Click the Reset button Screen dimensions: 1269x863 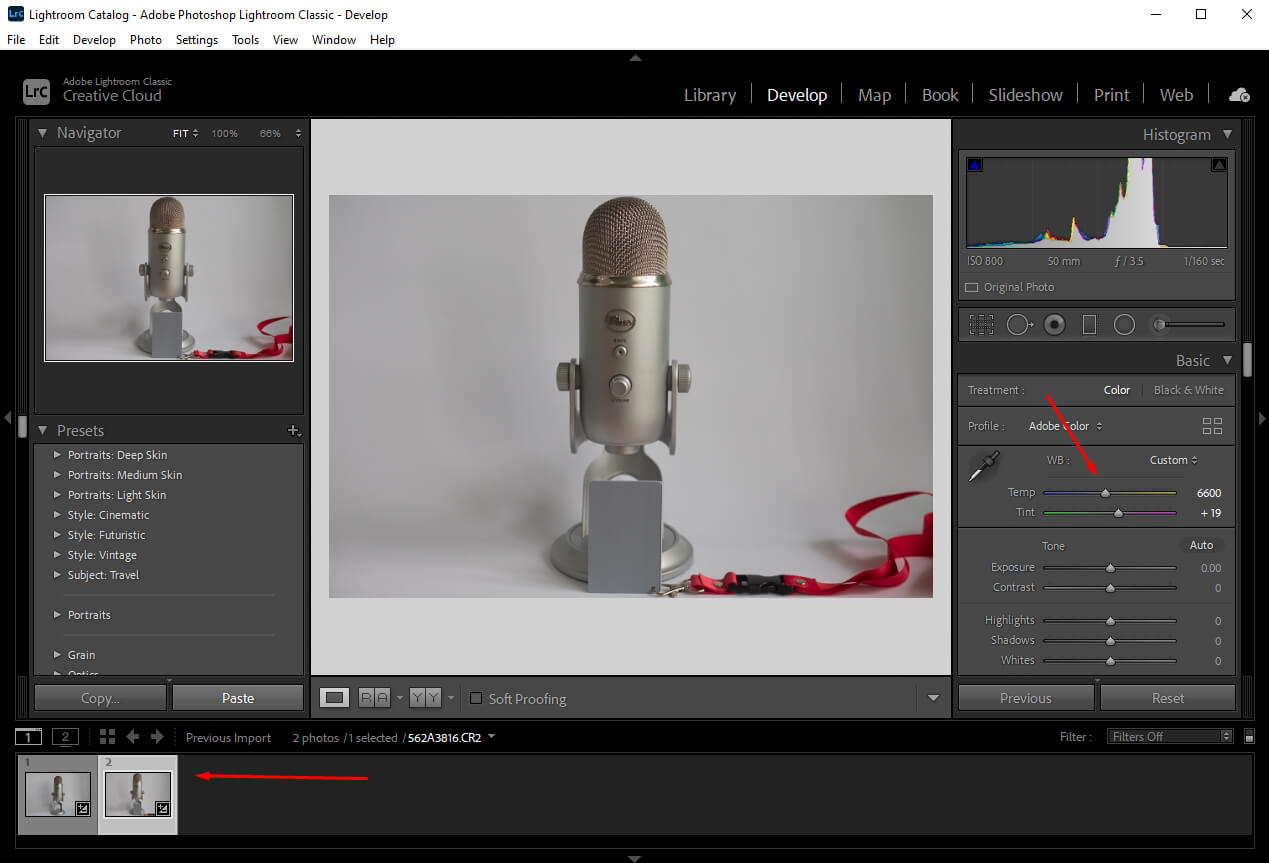click(x=1168, y=698)
